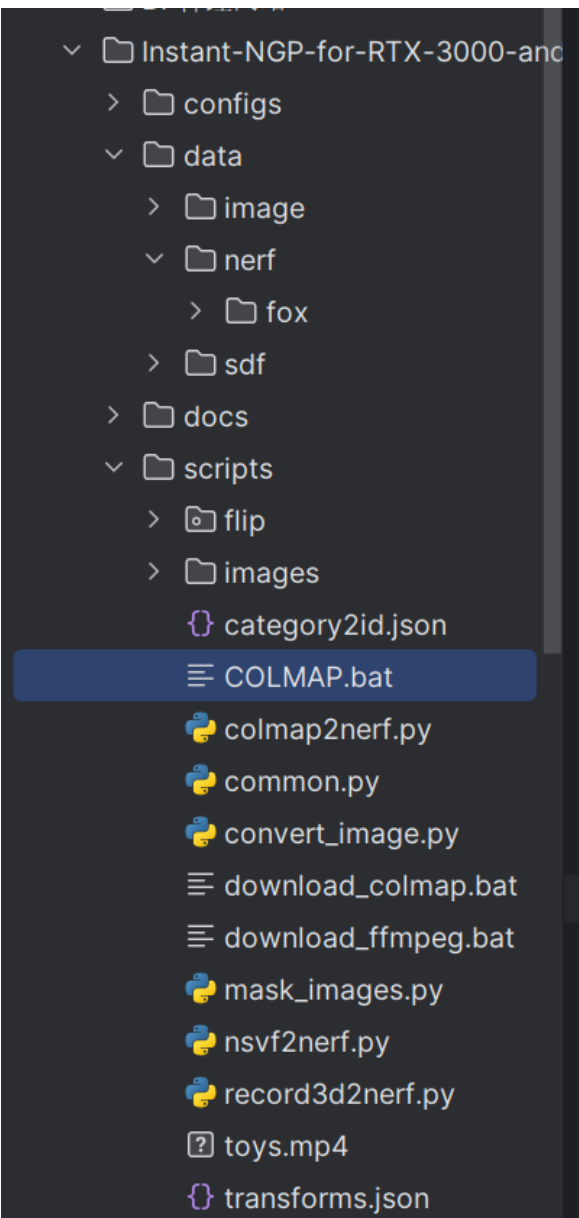Viewport: 579px width, 1218px height.
Task: Select the COLMAP.bat file
Action: tap(275, 677)
